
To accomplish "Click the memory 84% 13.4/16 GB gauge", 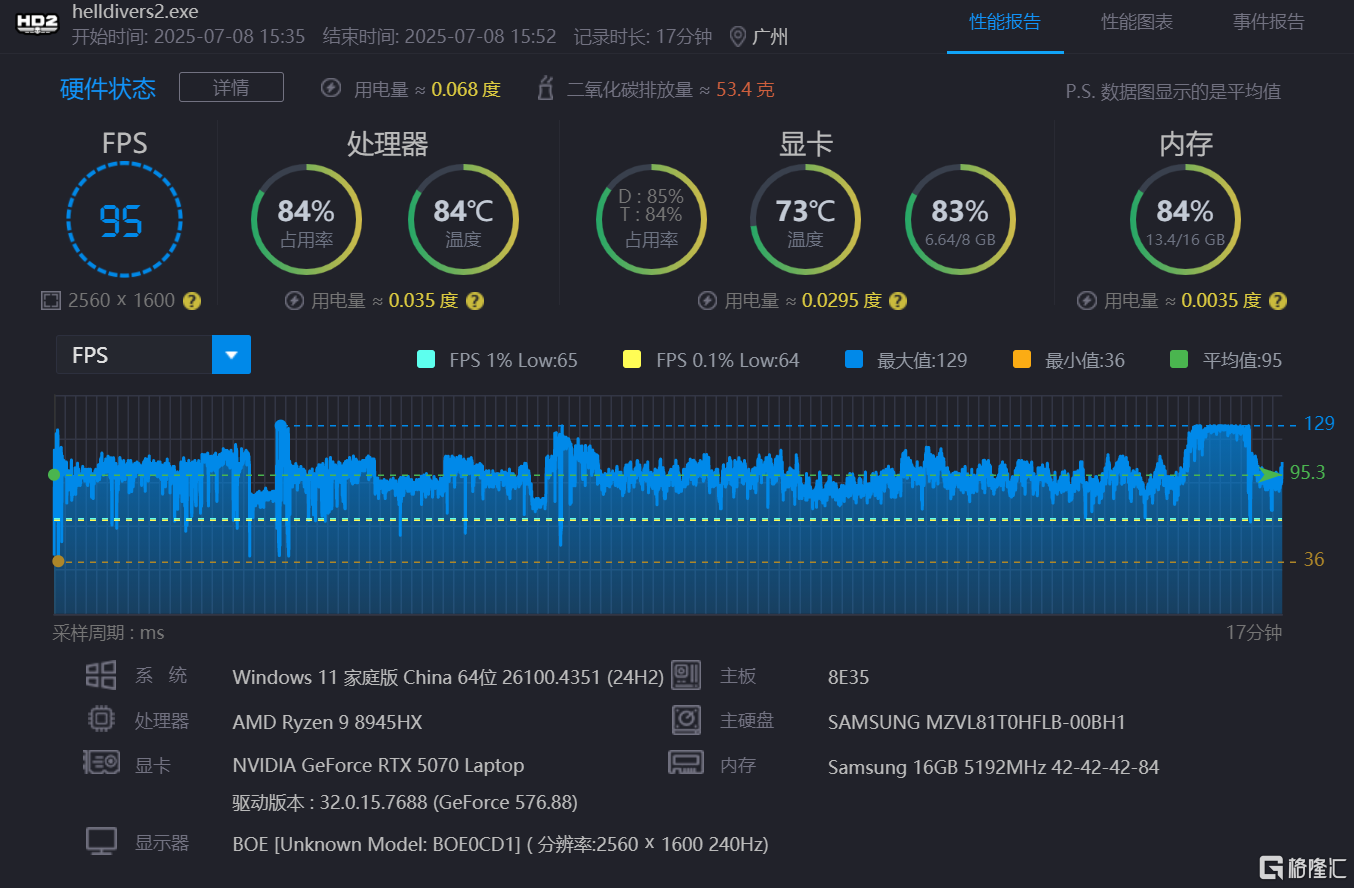I will click(1185, 219).
